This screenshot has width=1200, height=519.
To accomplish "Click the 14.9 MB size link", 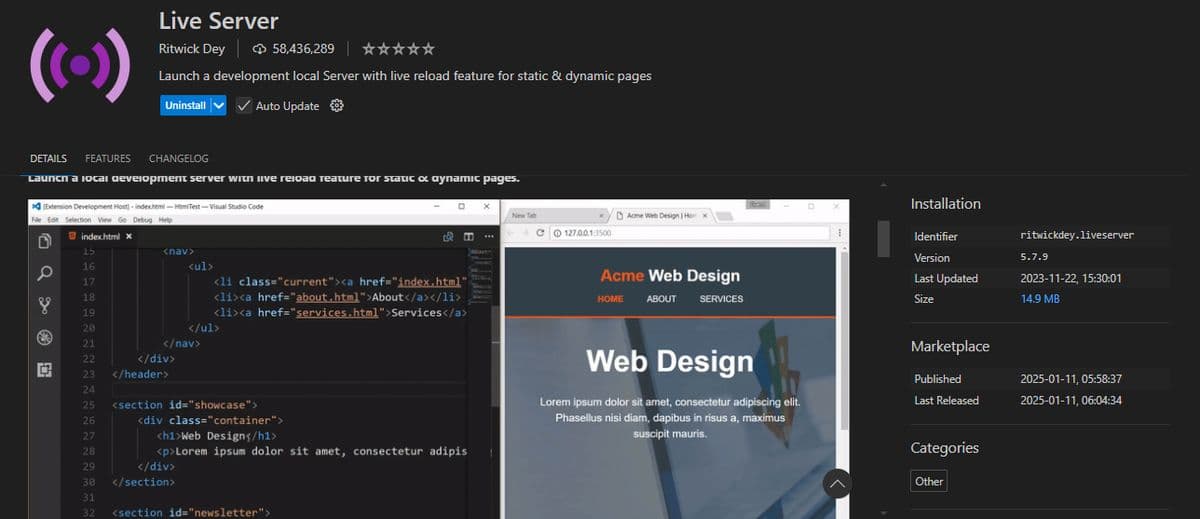I will coord(1040,300).
